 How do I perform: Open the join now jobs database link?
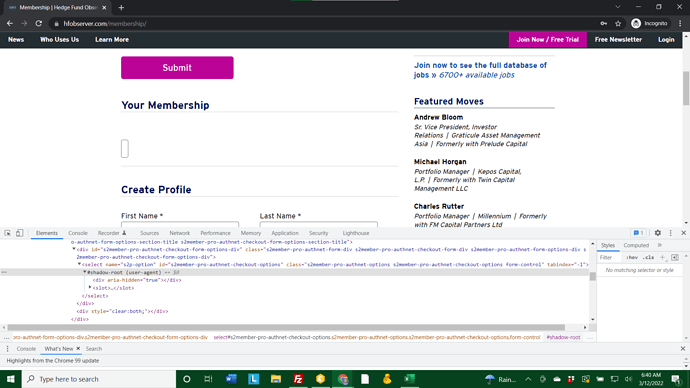pos(480,70)
